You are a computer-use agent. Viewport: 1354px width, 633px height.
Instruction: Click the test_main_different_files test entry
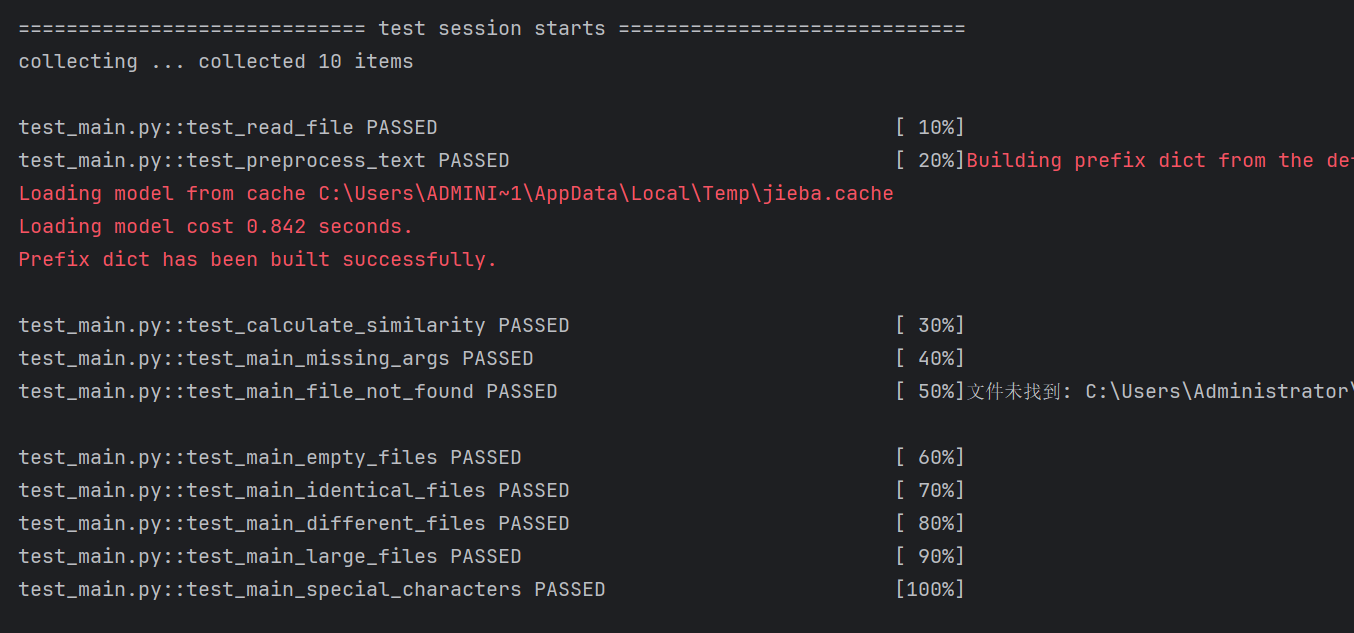point(293,523)
